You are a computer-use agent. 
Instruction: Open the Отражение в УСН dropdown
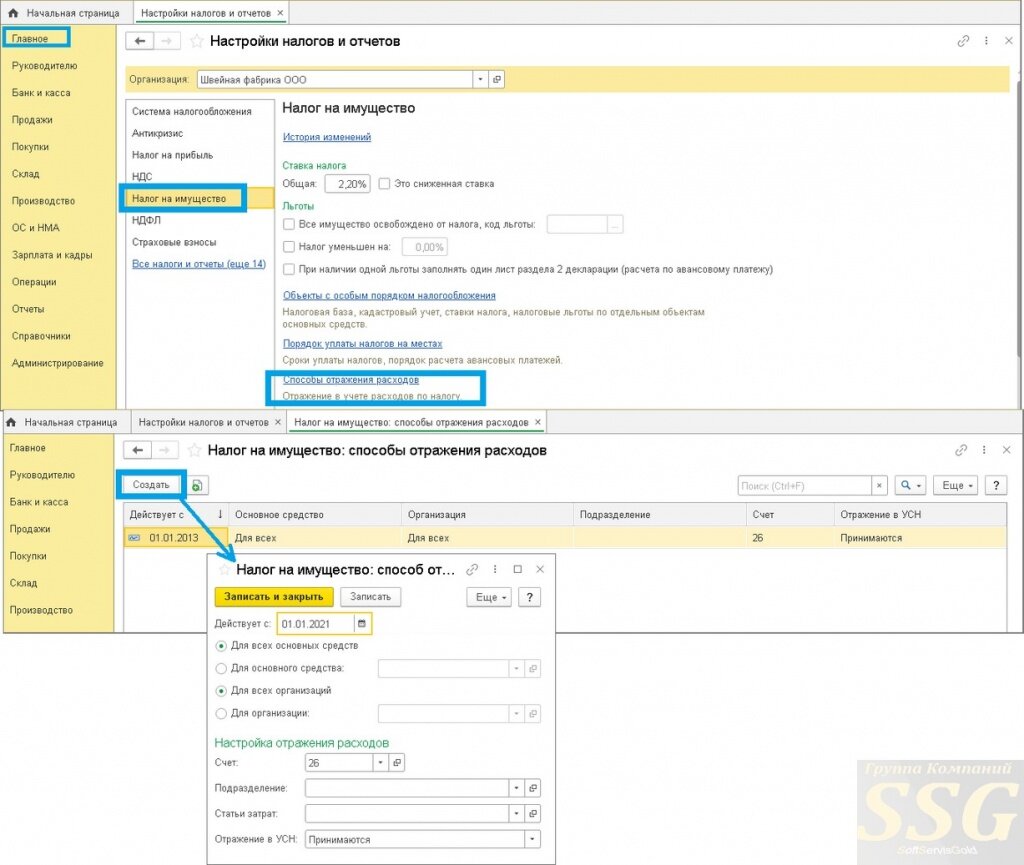pos(533,840)
